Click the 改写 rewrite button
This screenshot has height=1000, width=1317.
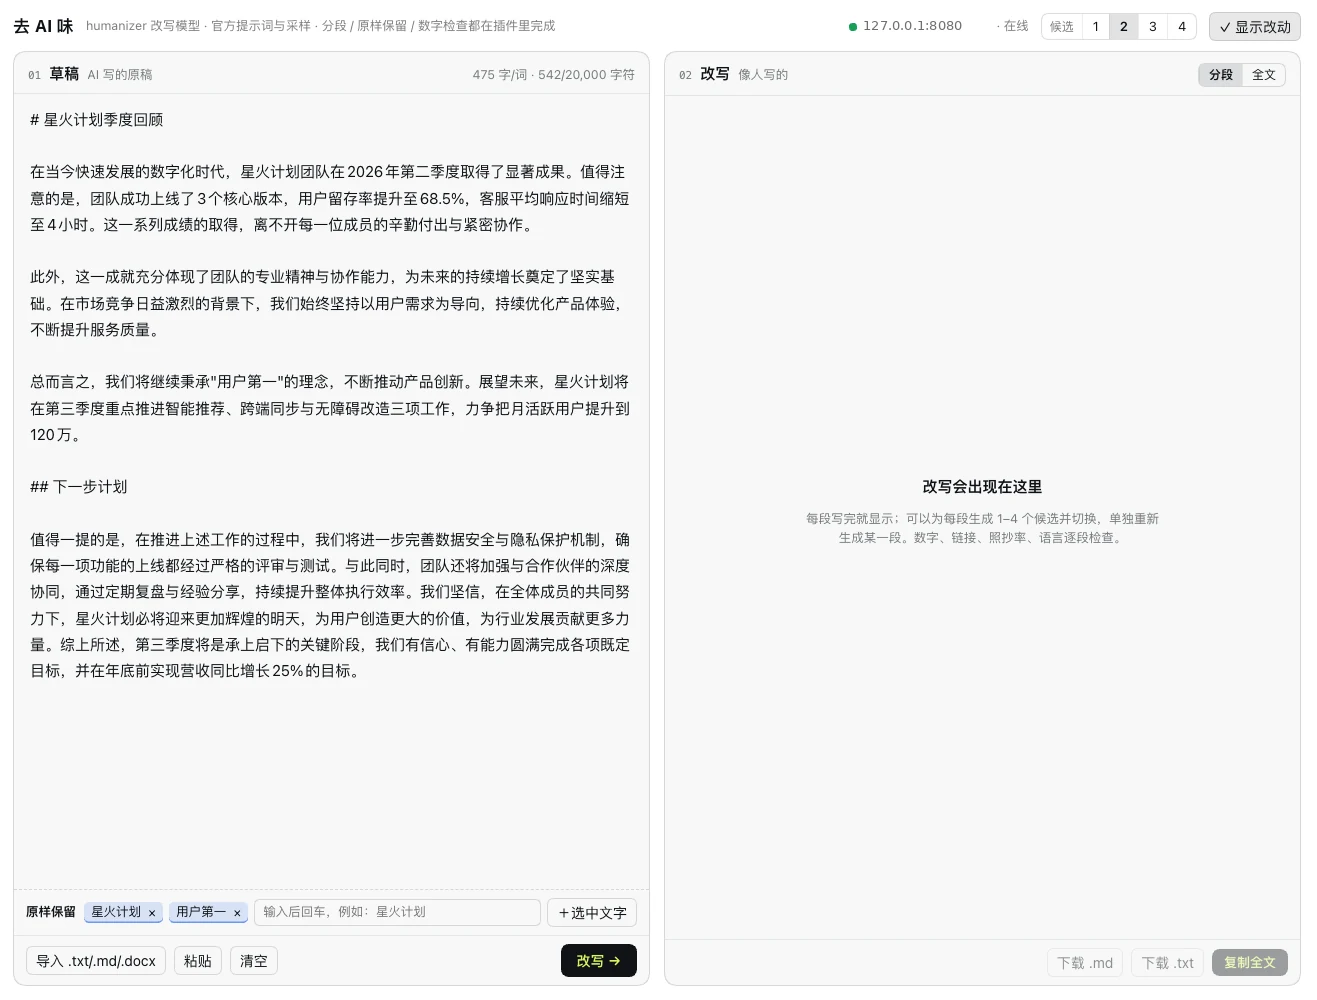pyautogui.click(x=598, y=961)
